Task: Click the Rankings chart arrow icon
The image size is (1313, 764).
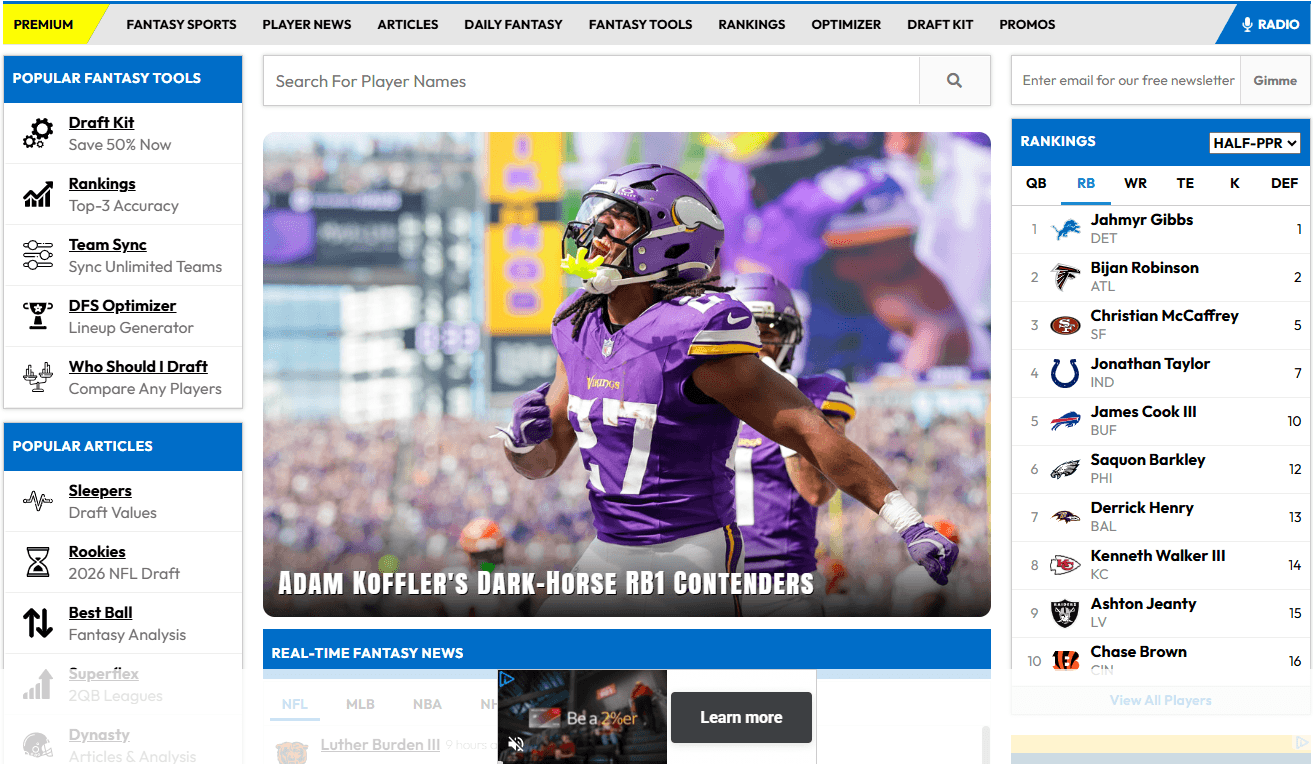Action: click(38, 194)
